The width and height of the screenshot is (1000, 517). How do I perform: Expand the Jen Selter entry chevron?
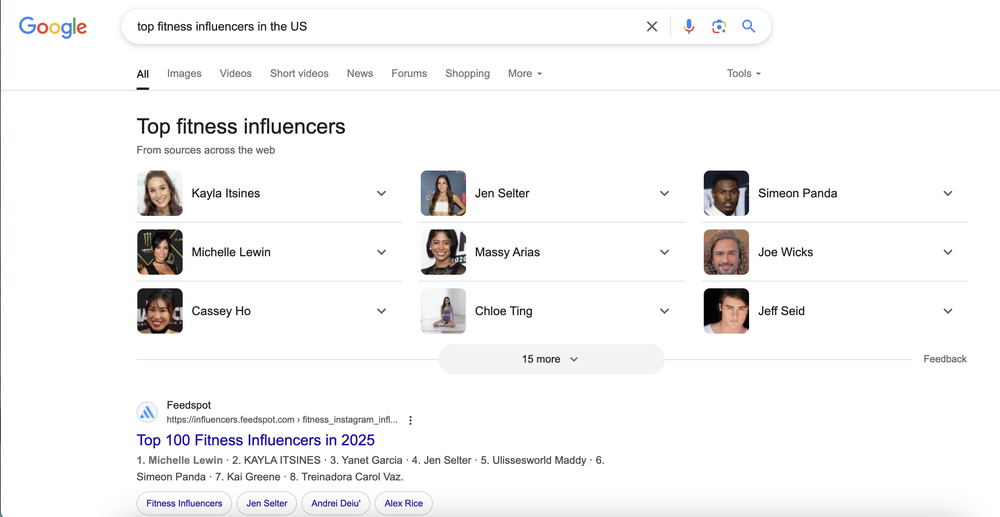click(665, 193)
